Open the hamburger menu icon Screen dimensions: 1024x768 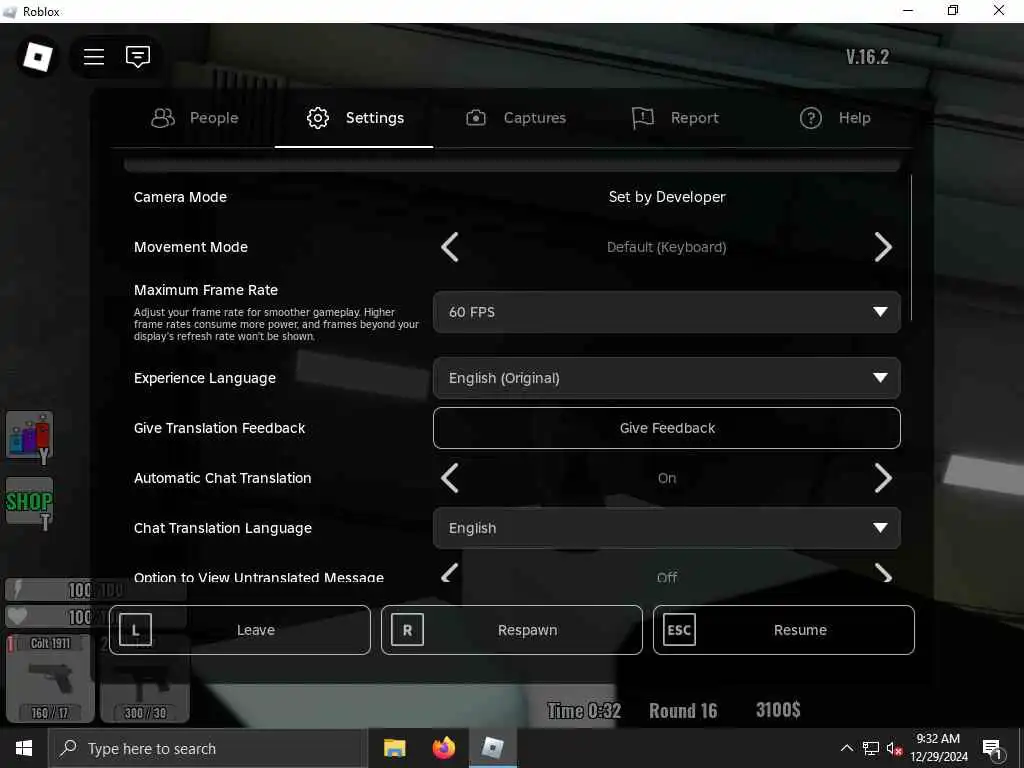[94, 57]
